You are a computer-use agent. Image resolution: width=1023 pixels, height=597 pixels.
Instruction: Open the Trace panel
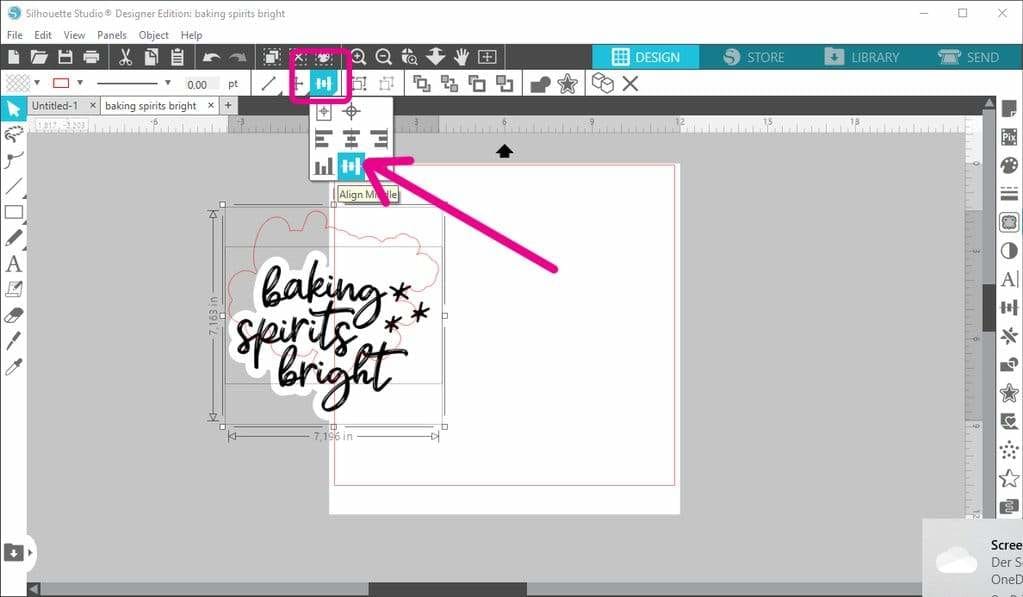[x=1009, y=222]
